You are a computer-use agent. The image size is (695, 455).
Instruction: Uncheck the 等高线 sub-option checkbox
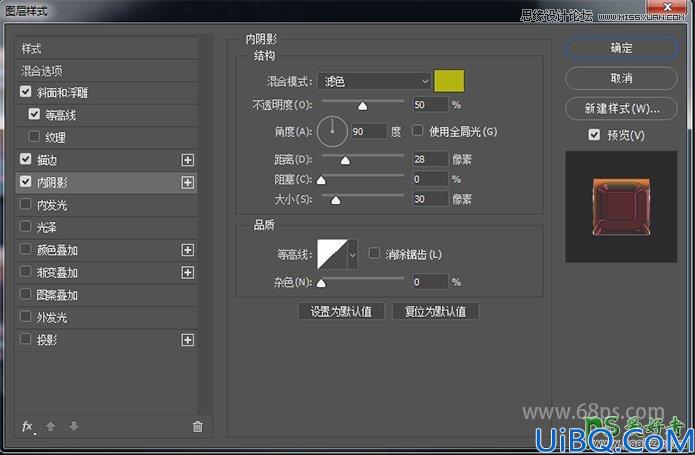click(34, 114)
